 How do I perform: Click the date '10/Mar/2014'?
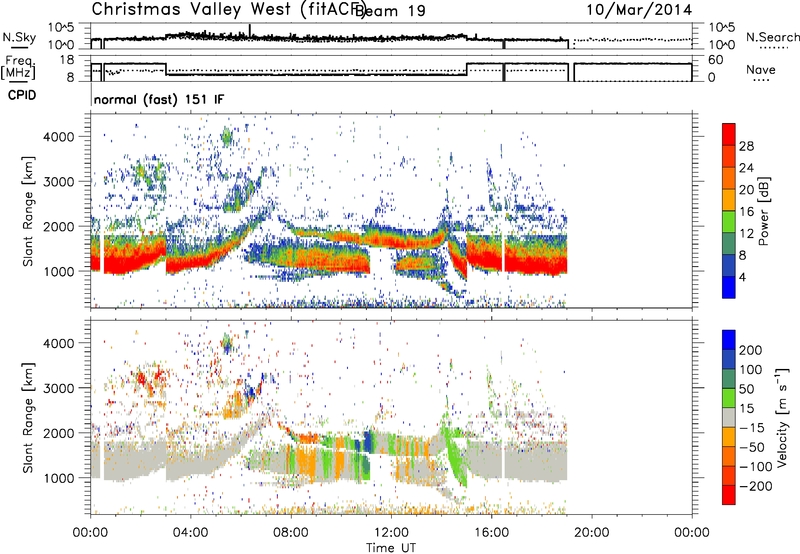click(639, 10)
